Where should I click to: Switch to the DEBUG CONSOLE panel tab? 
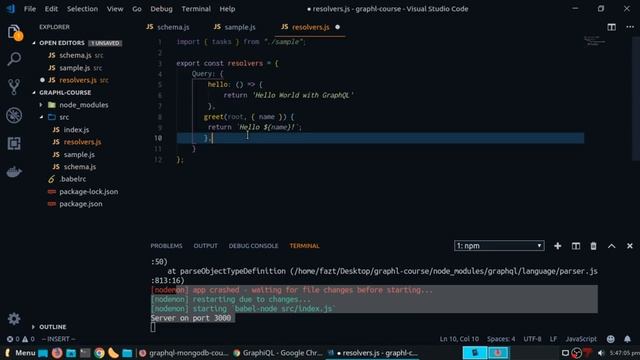pyautogui.click(x=253, y=246)
